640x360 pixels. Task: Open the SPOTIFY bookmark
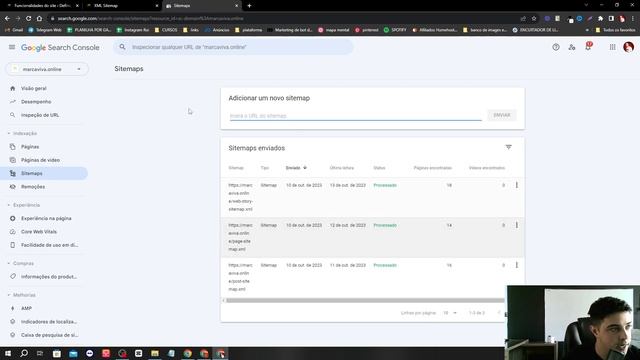tap(395, 30)
